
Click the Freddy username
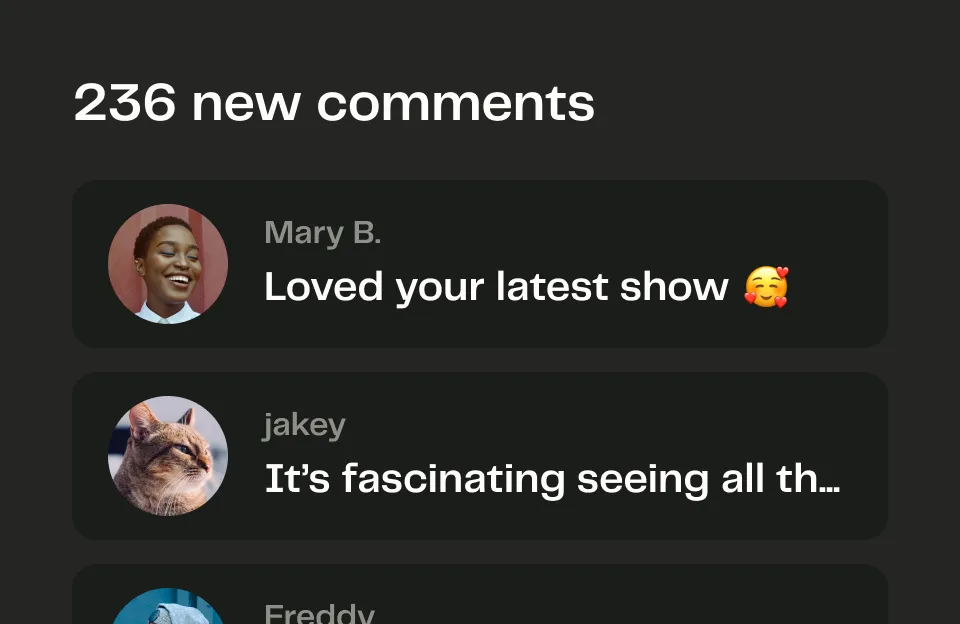[x=319, y=613]
